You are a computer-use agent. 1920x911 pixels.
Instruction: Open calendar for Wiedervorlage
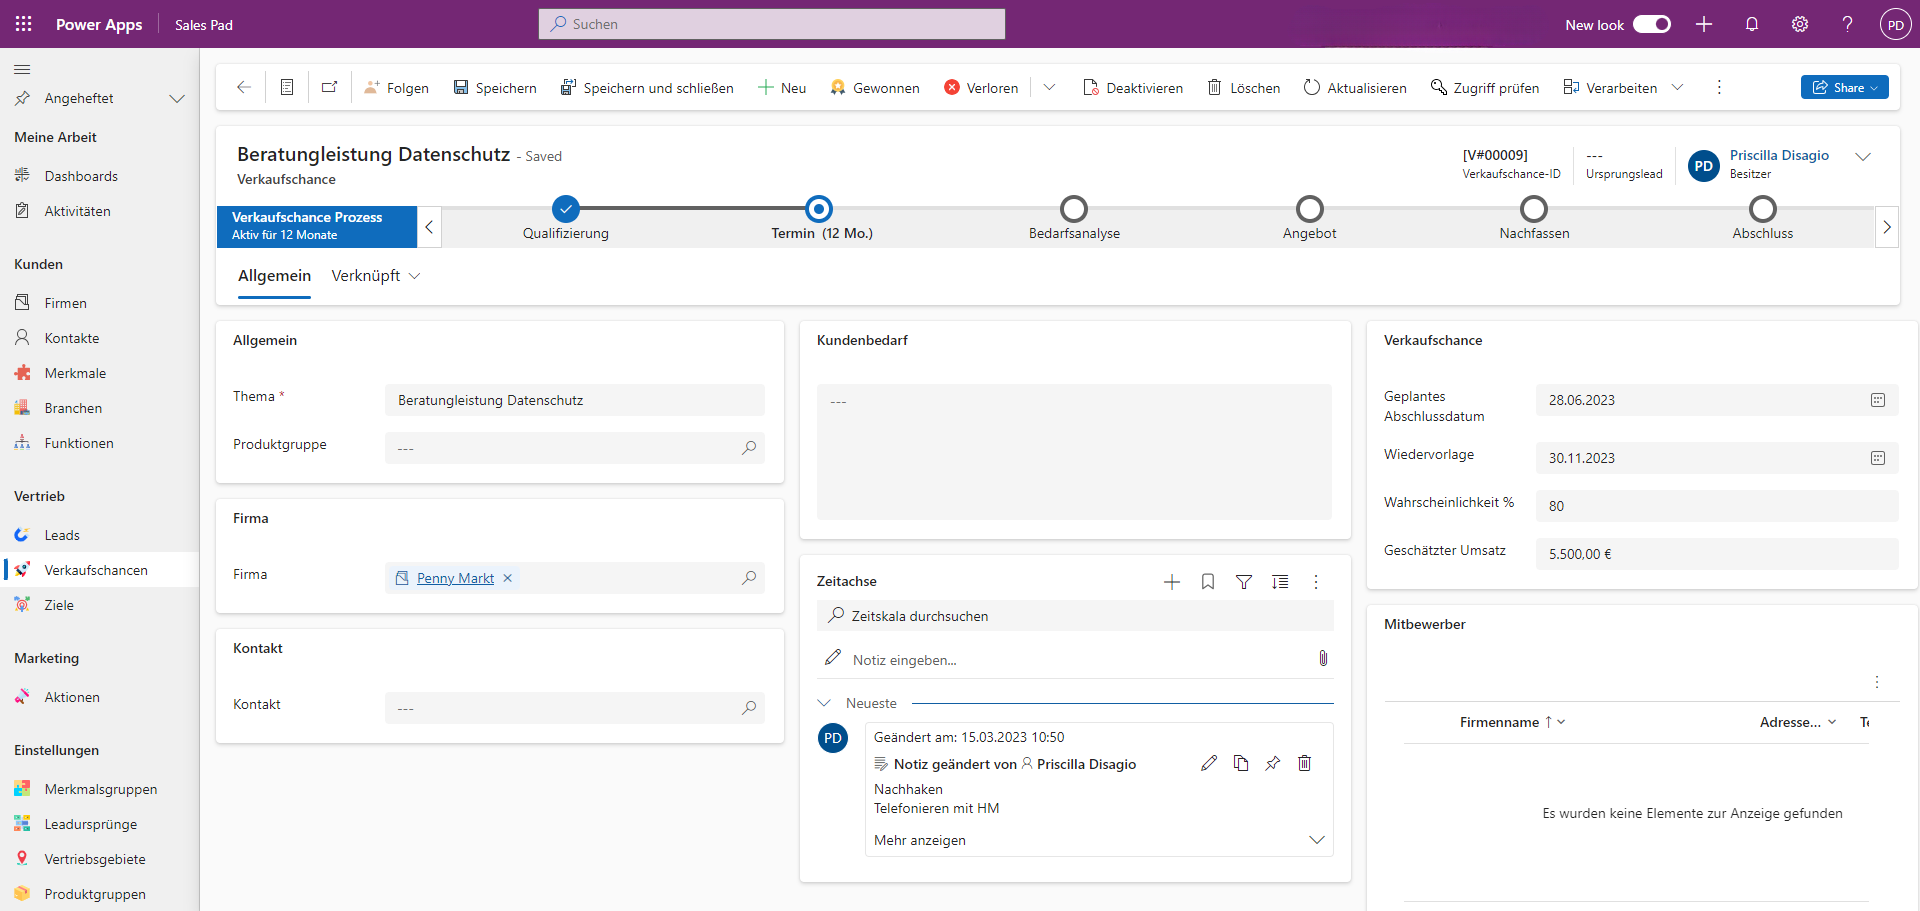point(1878,458)
